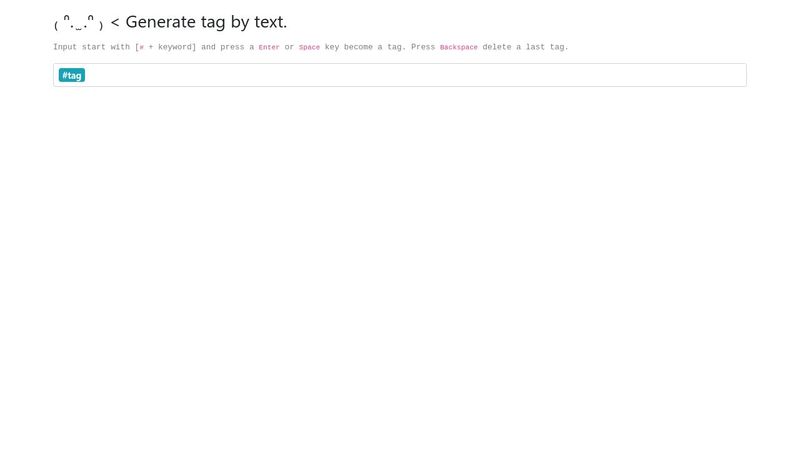The height and width of the screenshot is (450, 800).
Task: Click the "<" symbol in the heading
Action: point(115,22)
